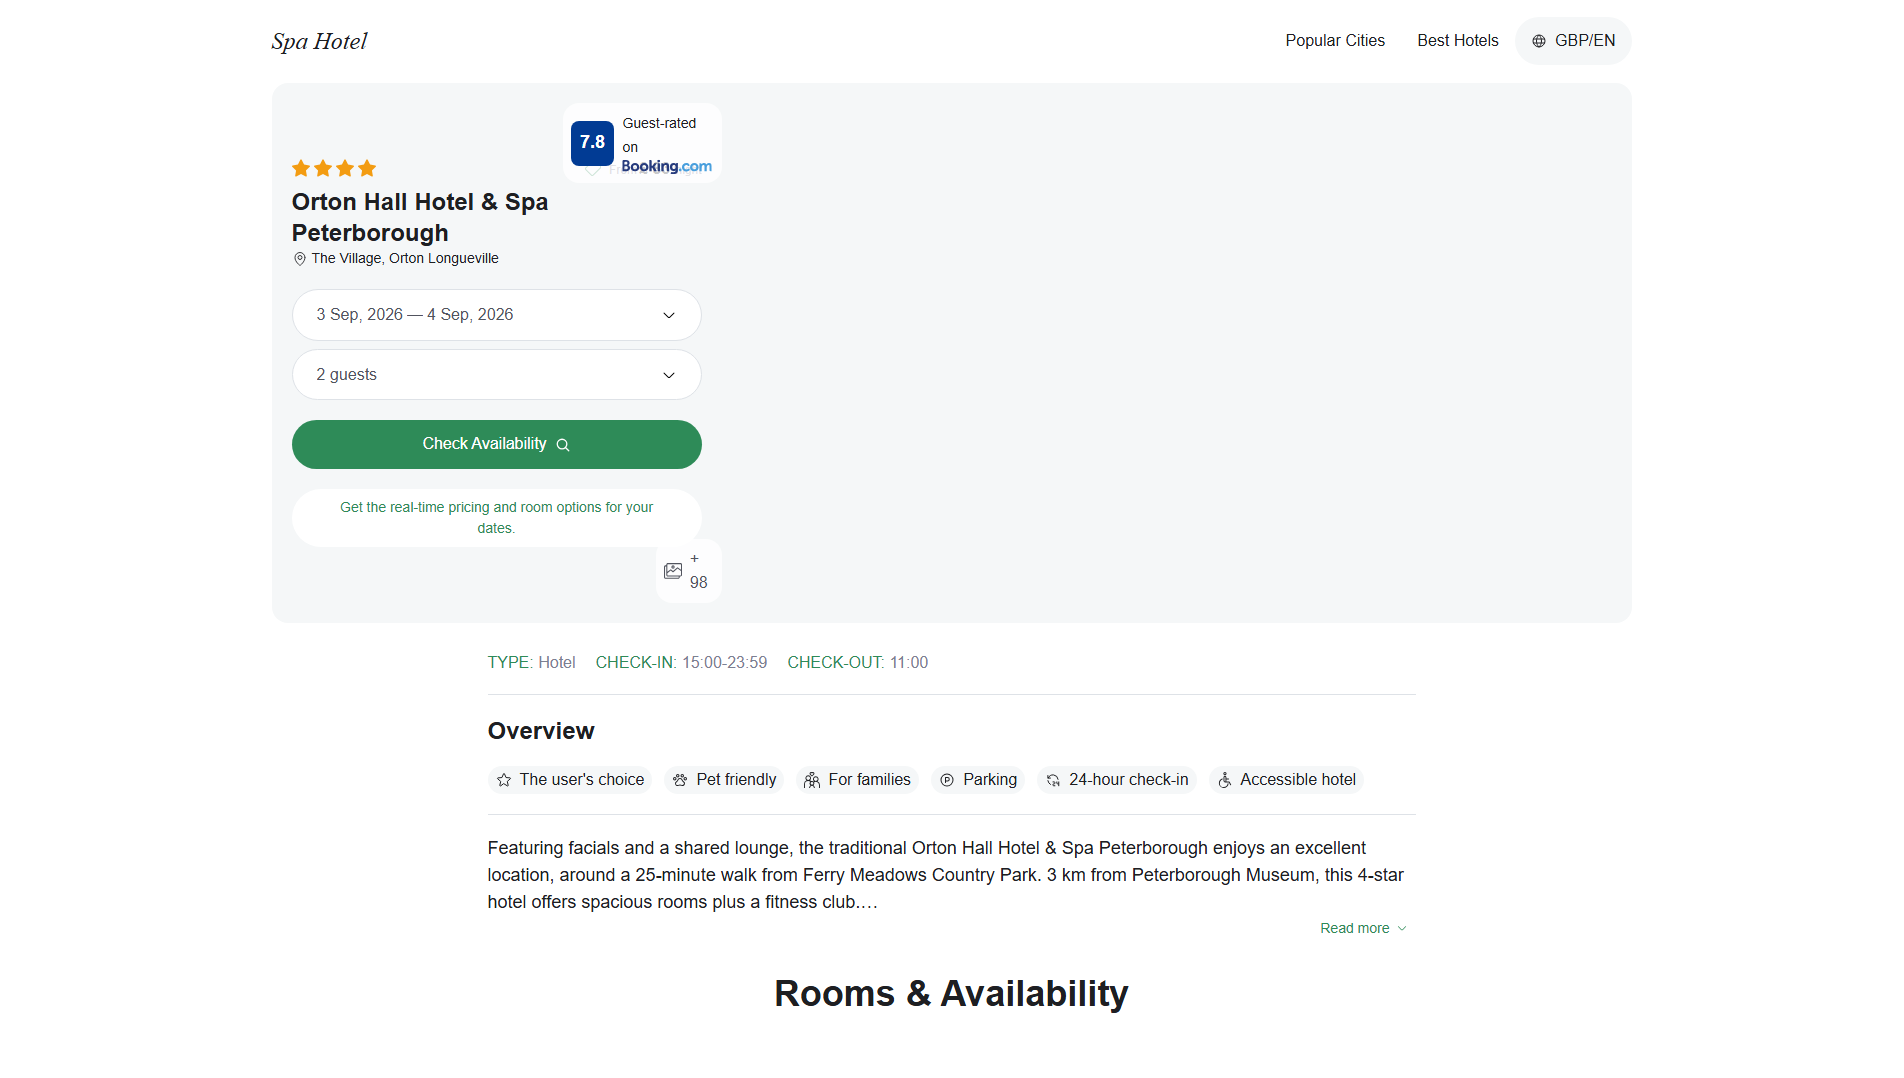Click the family icon on For families
This screenshot has height=1078, width=1904.
point(812,780)
